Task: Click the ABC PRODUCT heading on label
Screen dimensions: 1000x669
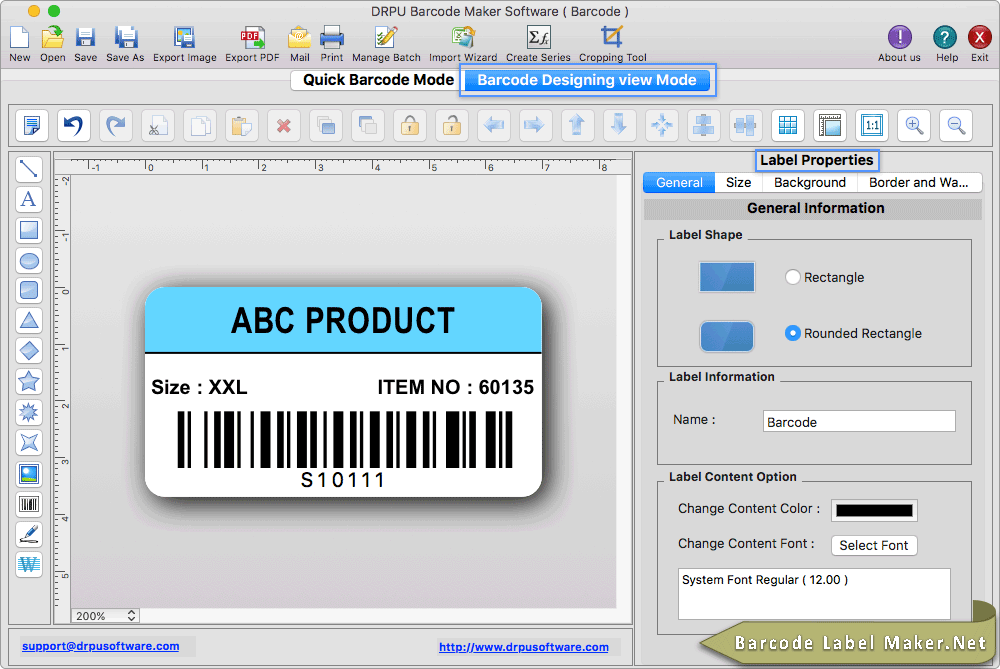Action: coord(343,320)
